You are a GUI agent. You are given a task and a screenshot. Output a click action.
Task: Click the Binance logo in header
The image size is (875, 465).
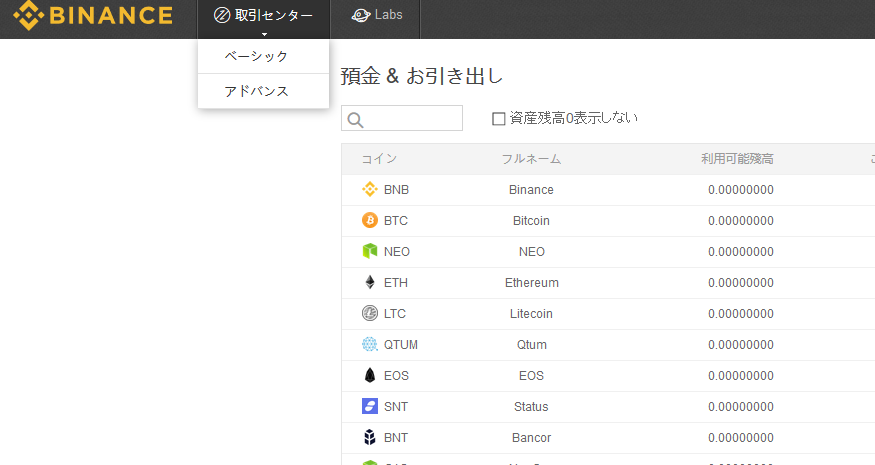click(x=93, y=15)
